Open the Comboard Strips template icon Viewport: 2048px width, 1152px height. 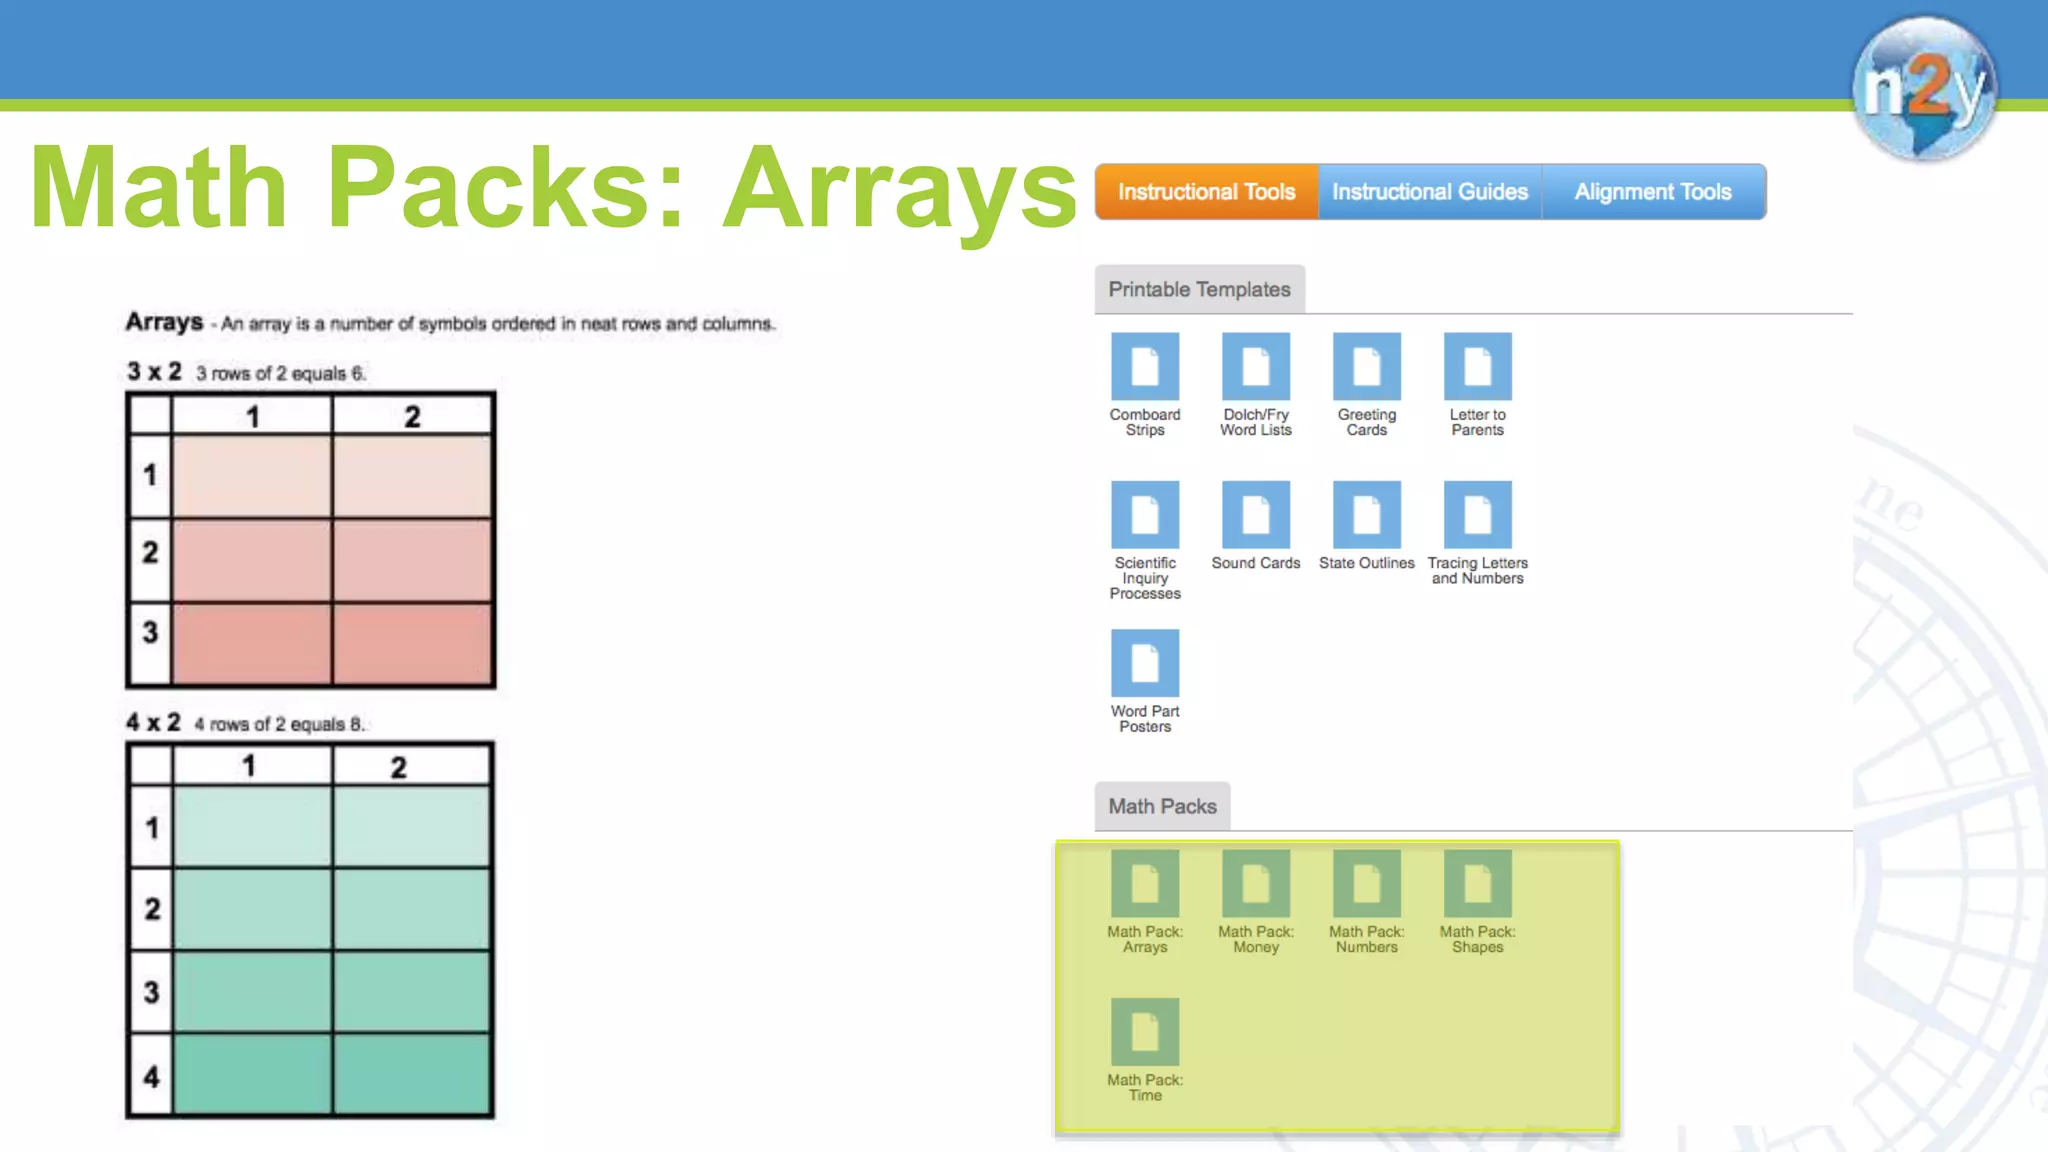pyautogui.click(x=1145, y=367)
